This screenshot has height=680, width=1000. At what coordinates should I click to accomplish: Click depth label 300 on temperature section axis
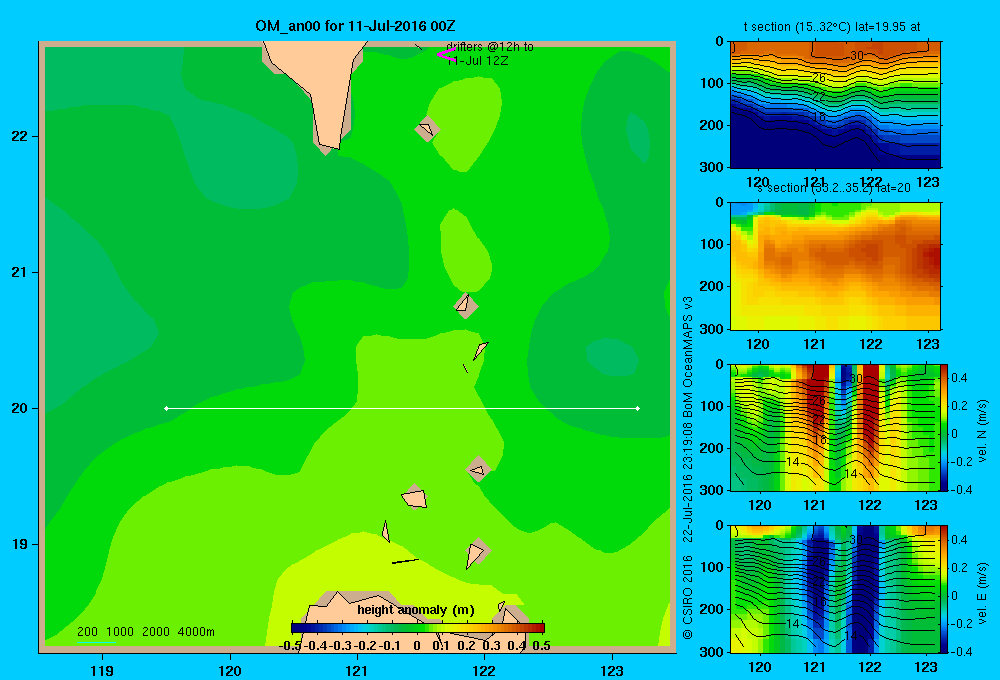(712, 167)
